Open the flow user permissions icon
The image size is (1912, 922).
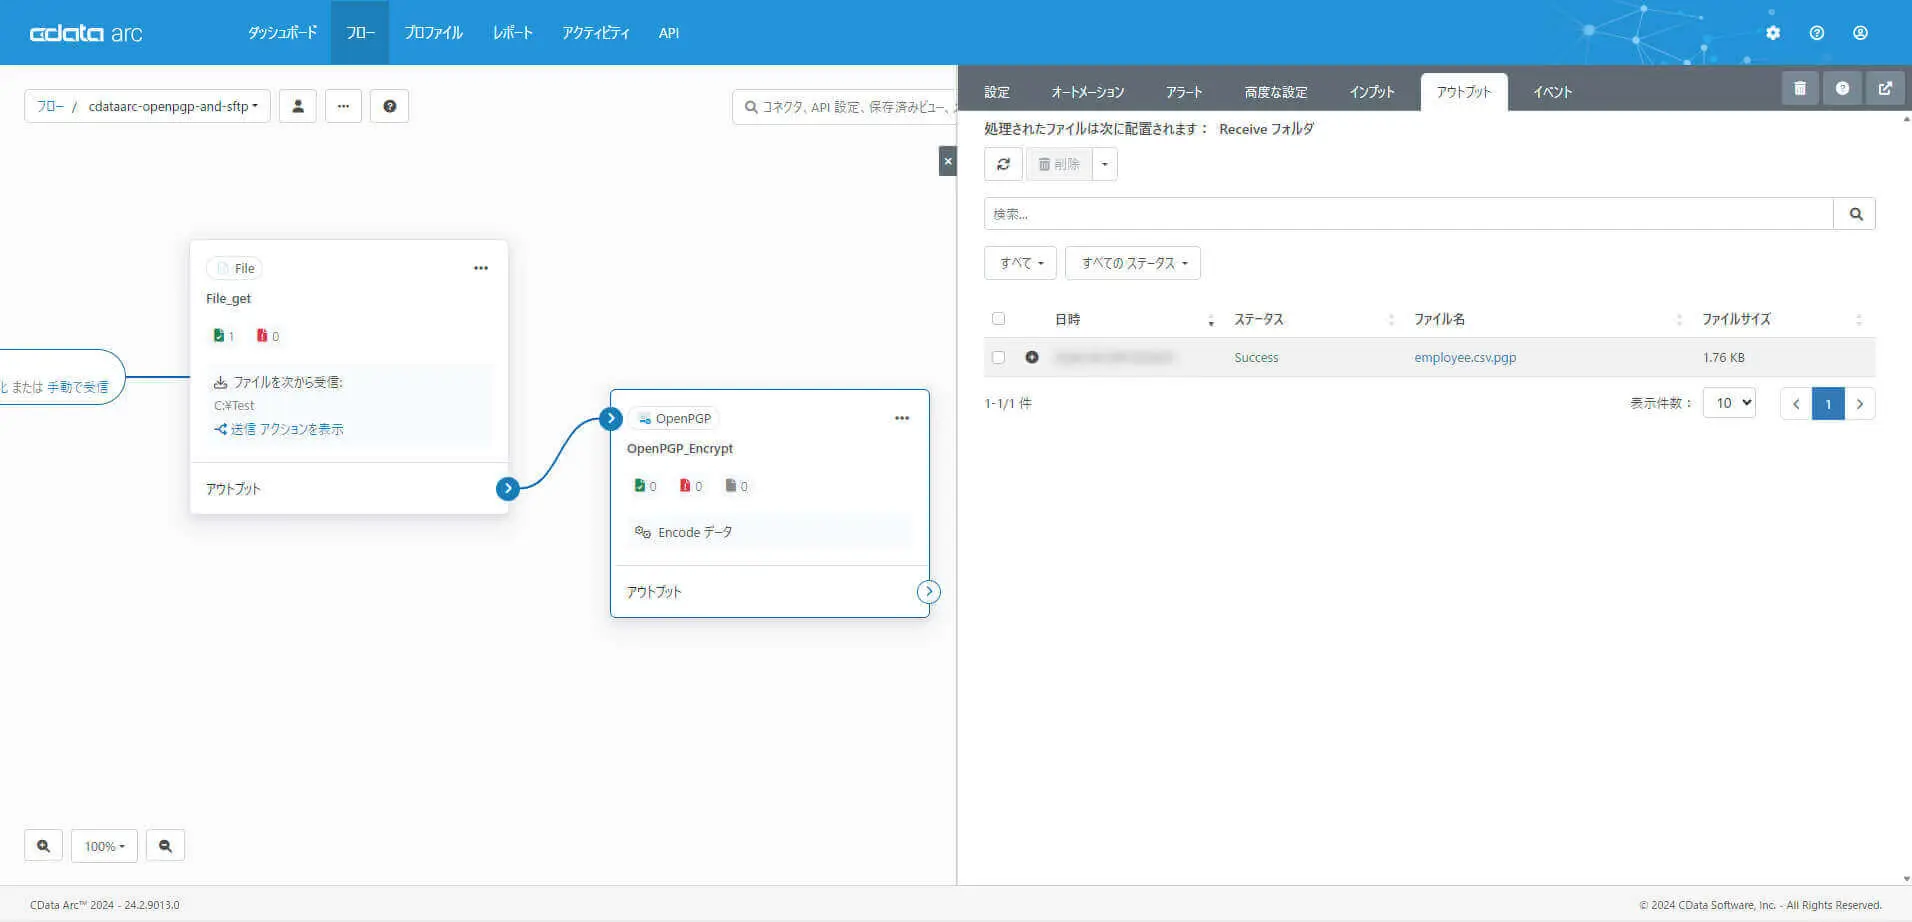298,106
